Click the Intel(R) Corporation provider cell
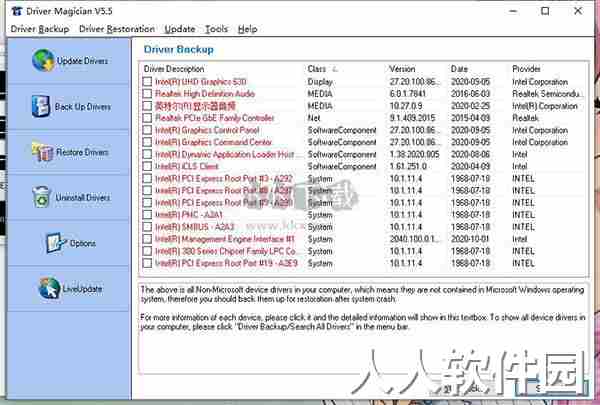The width and height of the screenshot is (600, 405). pyautogui.click(x=545, y=106)
